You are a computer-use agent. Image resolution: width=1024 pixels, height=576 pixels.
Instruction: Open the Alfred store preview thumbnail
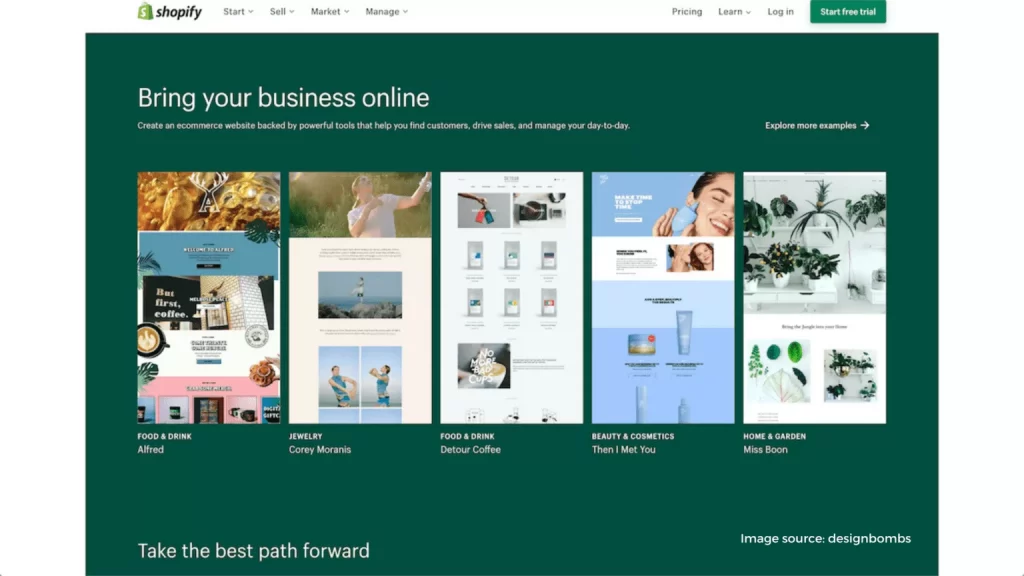[x=209, y=298]
